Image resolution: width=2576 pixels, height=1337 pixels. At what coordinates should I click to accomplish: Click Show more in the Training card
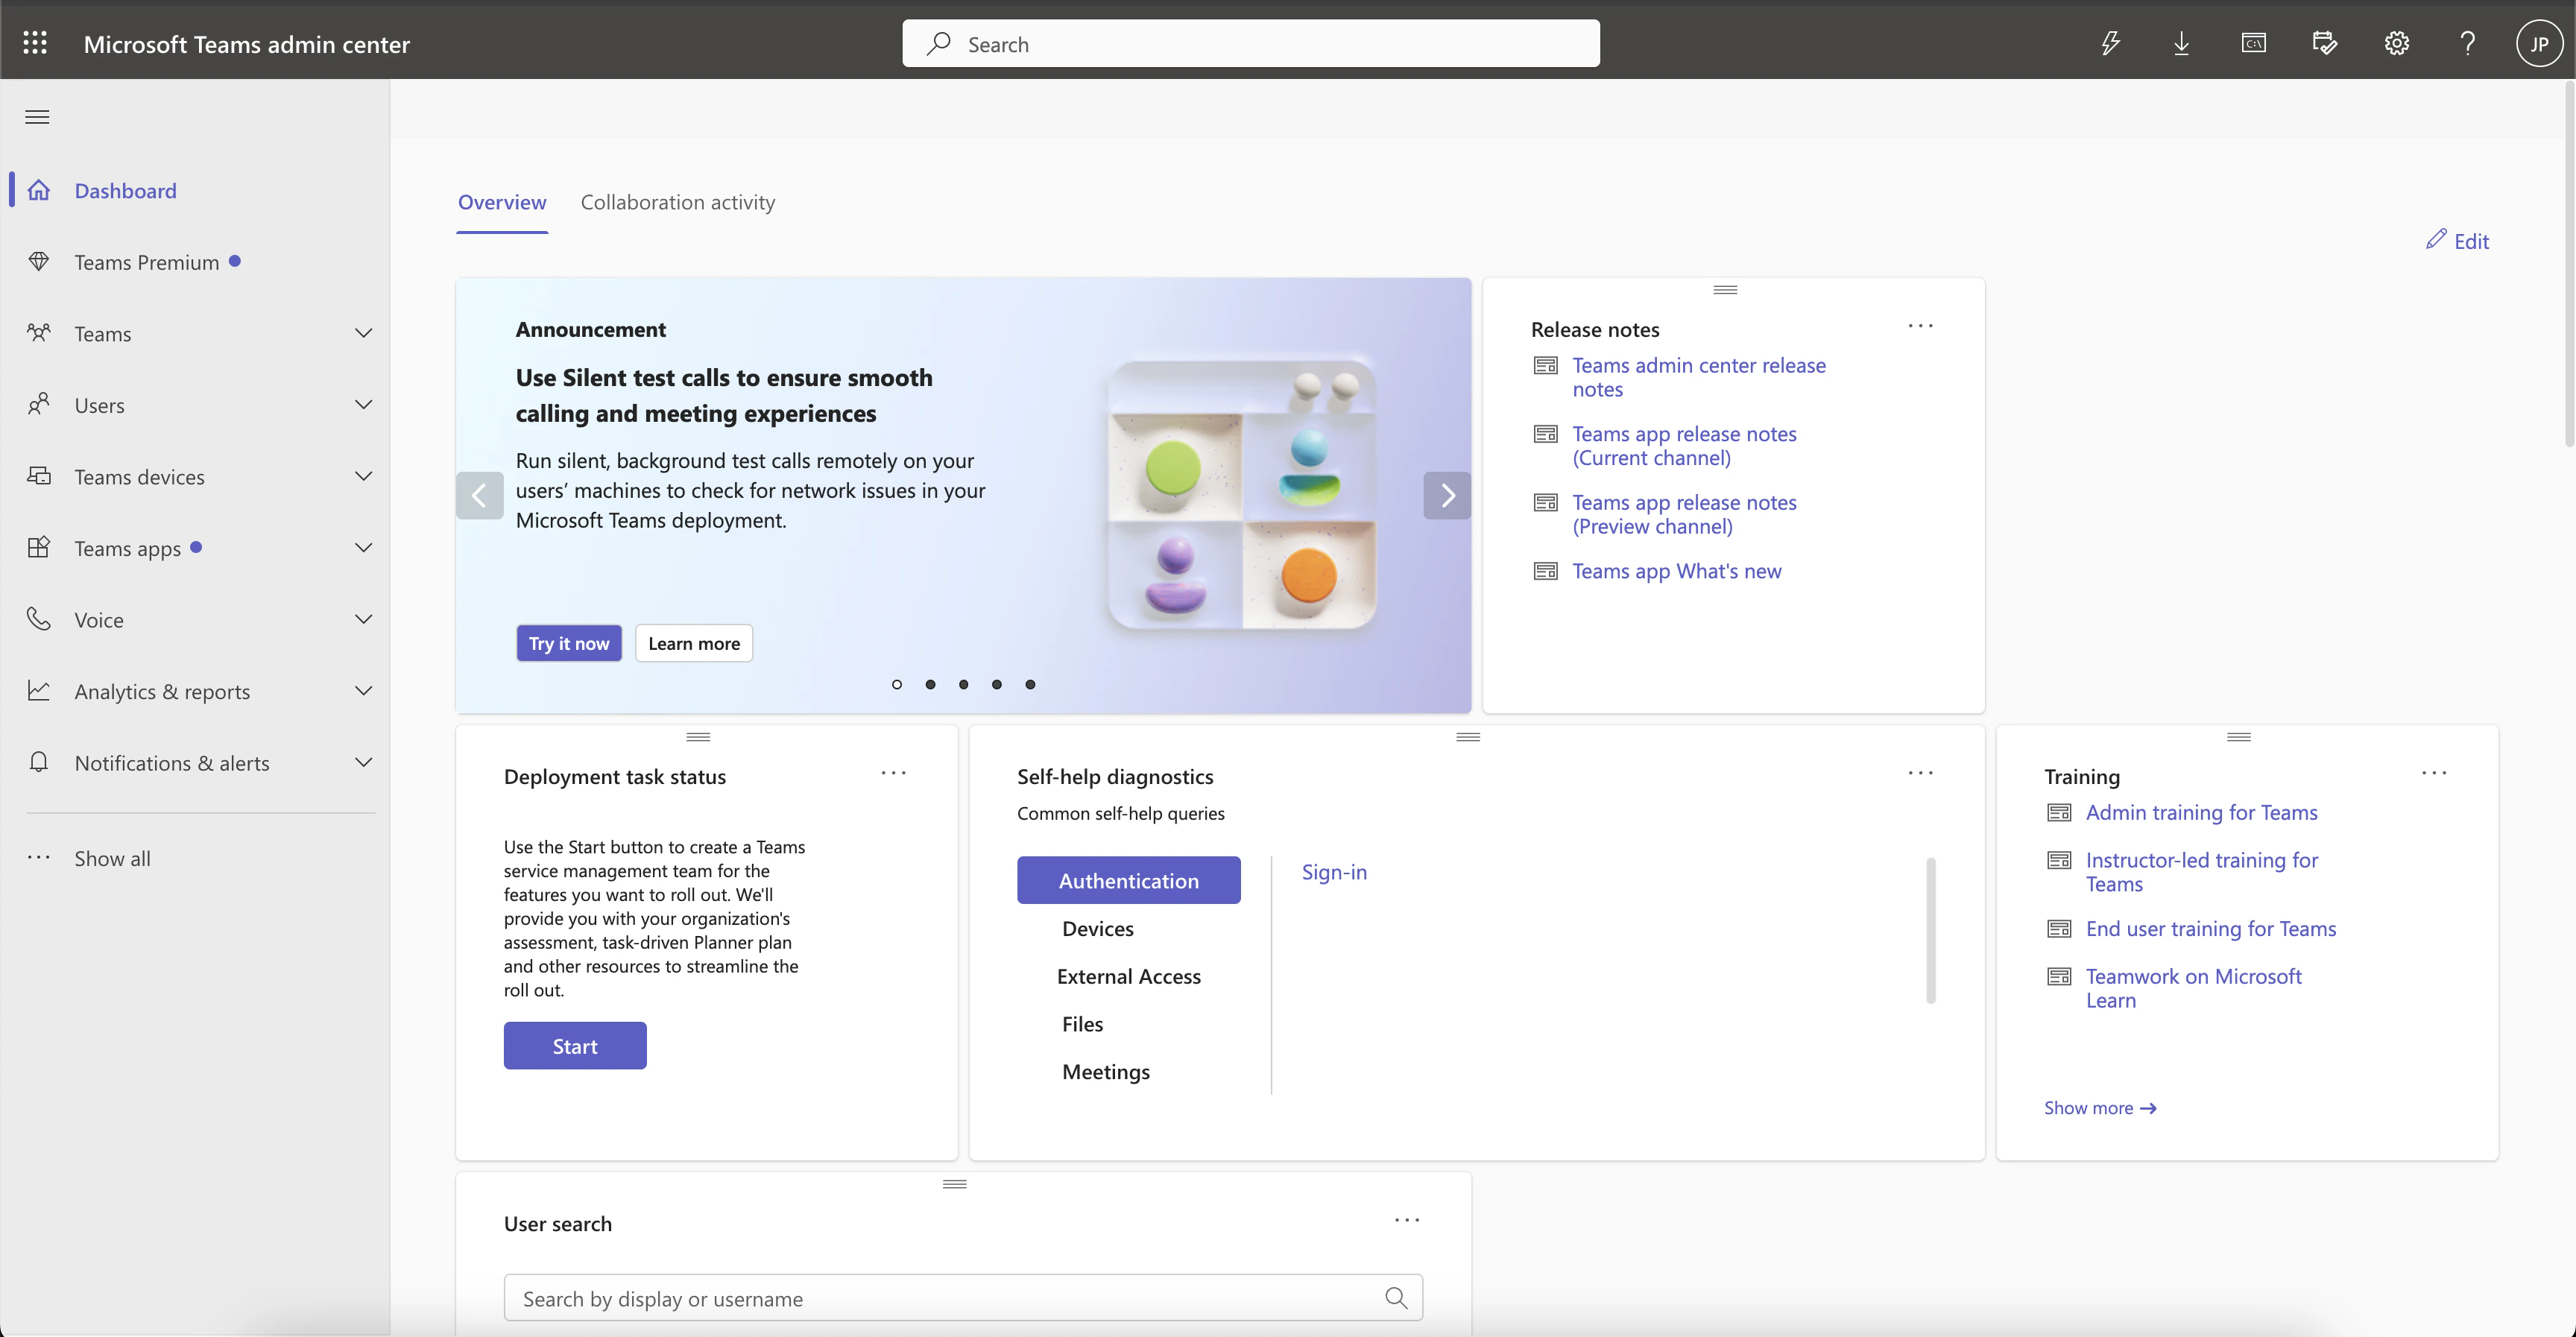(2100, 1107)
